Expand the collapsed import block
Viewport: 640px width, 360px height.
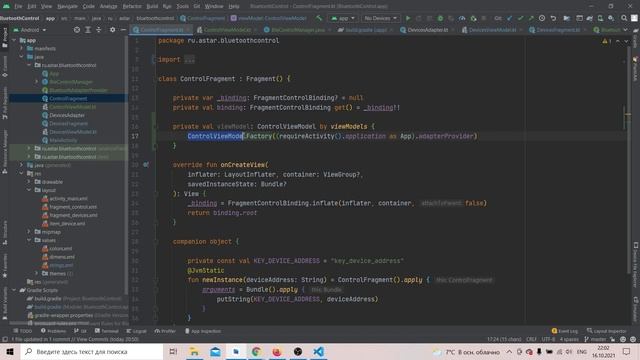(x=189, y=60)
